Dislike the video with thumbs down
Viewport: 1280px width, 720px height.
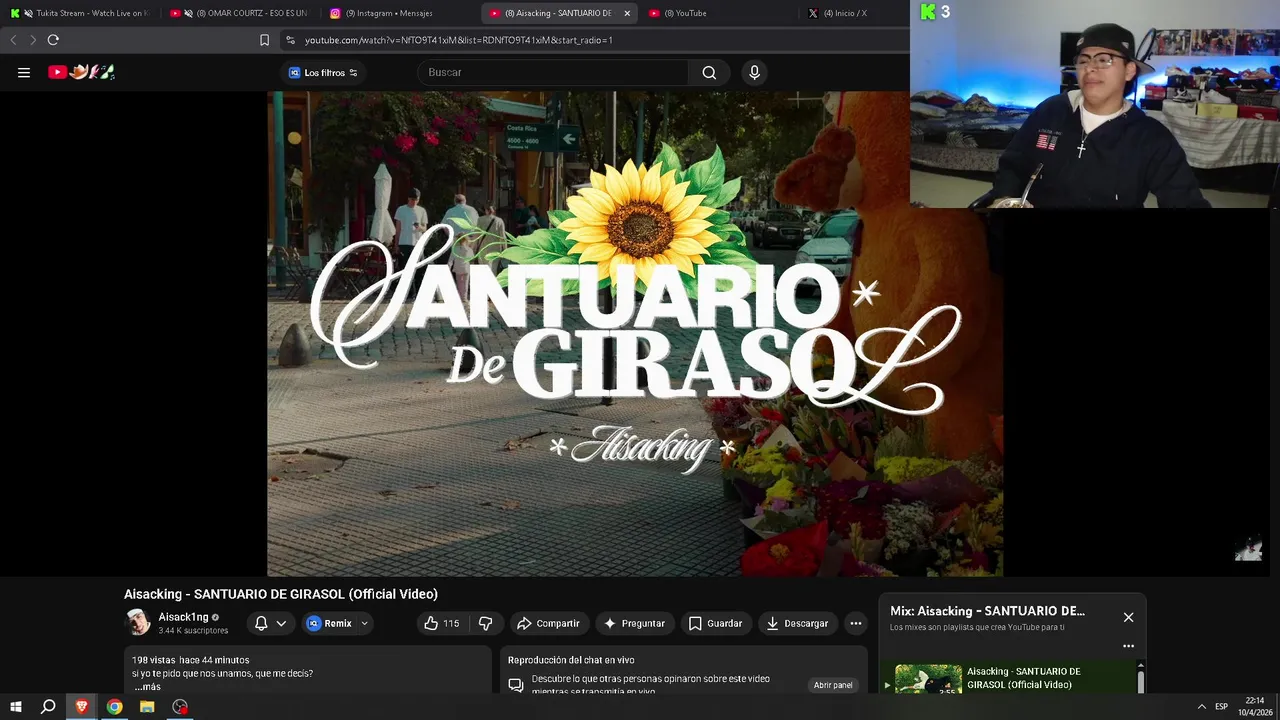point(486,623)
